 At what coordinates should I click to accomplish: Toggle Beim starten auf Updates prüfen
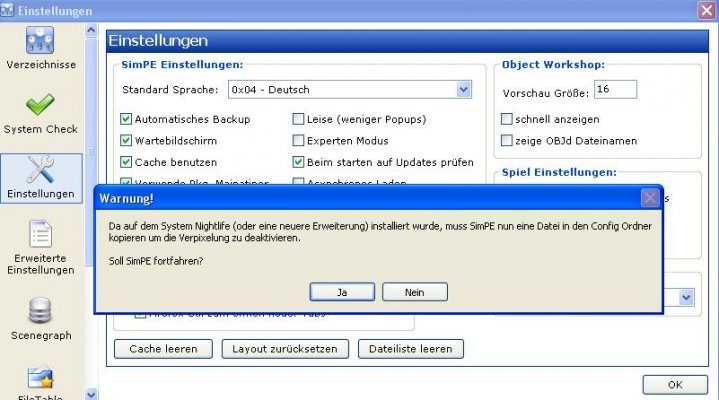[298, 162]
